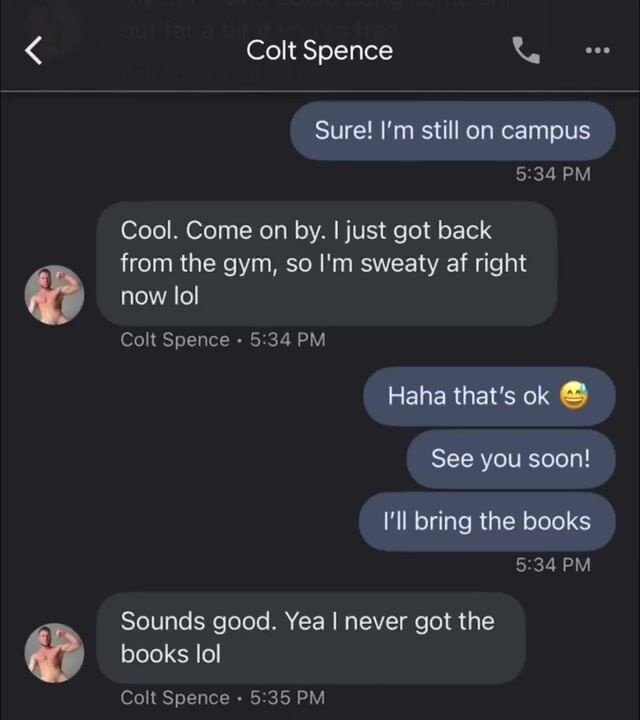Tap the 'Colt Spence · 5:35 PM' sender label
Image resolution: width=640 pixels, height=720 pixels.
[x=223, y=698]
